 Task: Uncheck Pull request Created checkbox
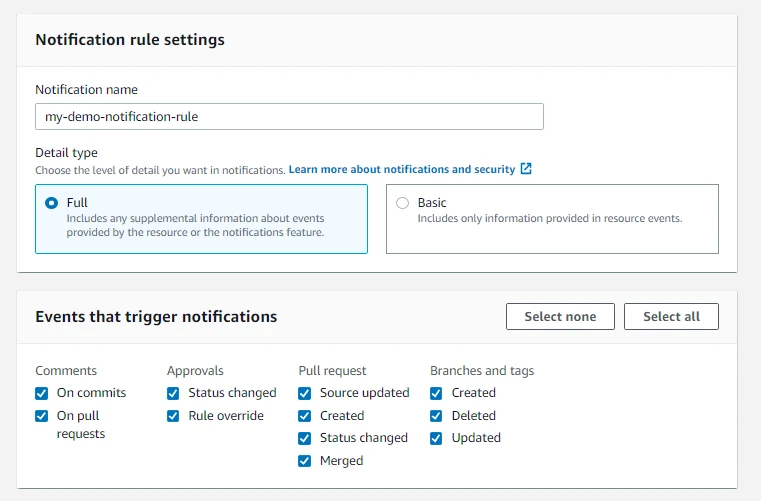[x=305, y=416]
